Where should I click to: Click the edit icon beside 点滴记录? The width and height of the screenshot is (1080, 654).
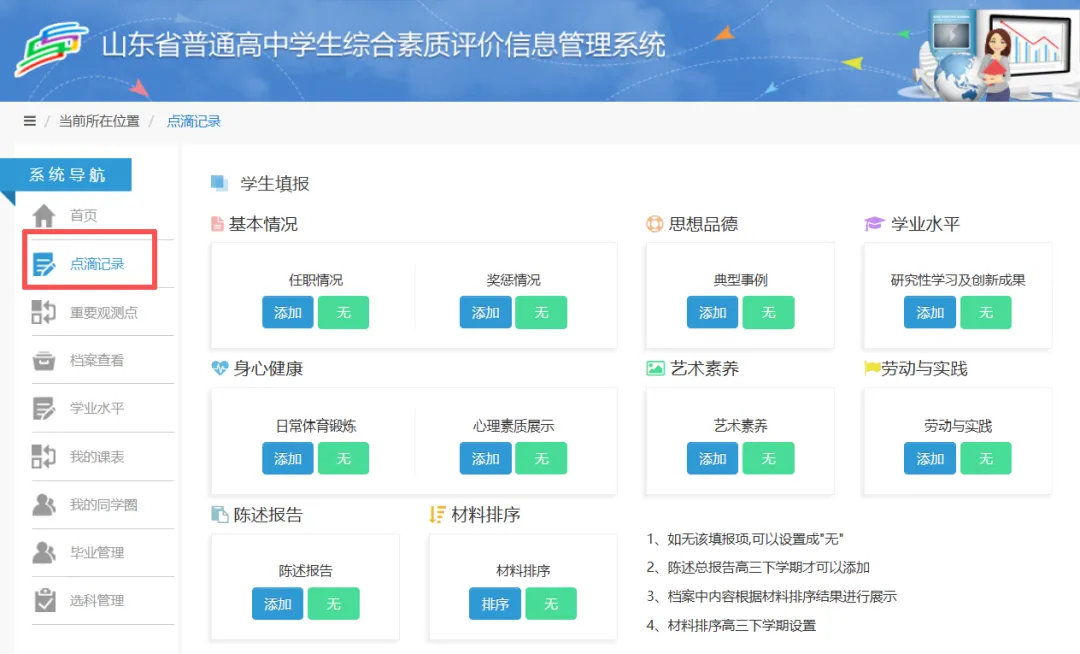coord(44,264)
